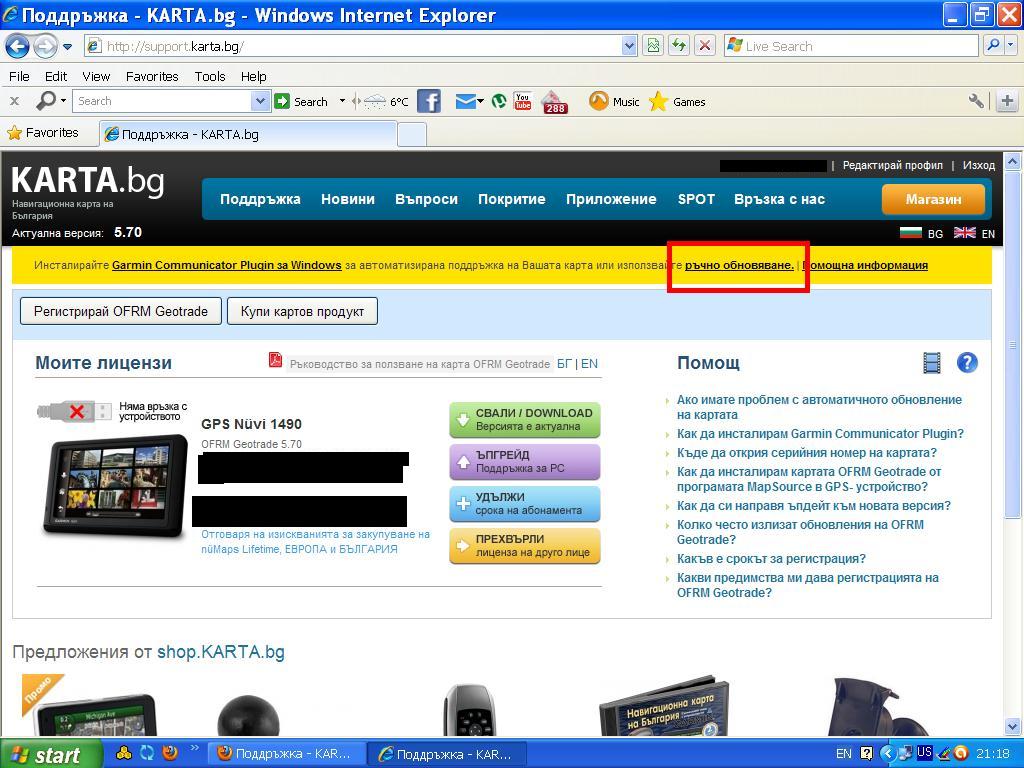Screen dimensions: 1024x768
Task: Click the Windows start button
Action: tap(51, 754)
